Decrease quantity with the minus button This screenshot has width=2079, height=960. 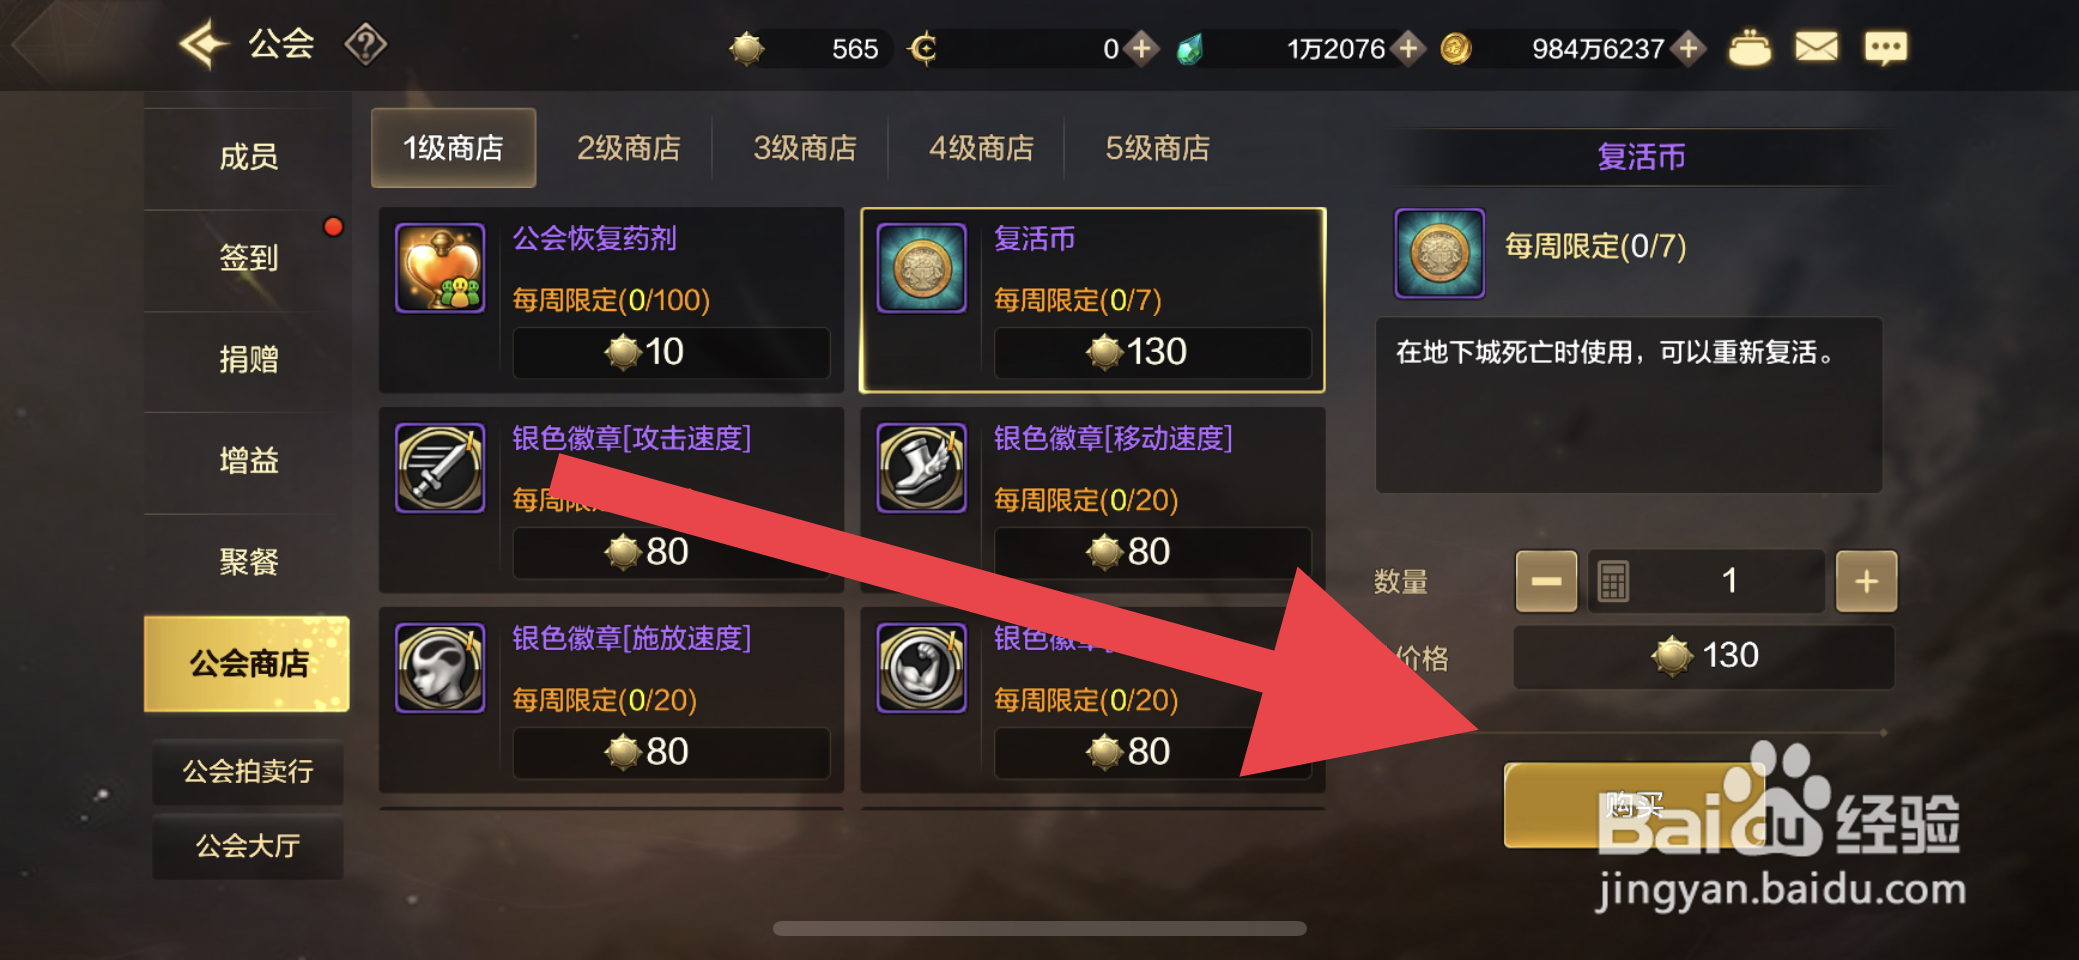pos(1546,581)
